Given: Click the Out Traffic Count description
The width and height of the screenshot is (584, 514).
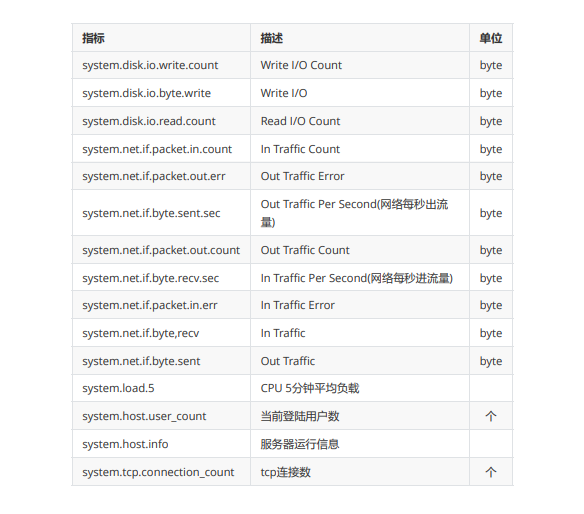Looking at the screenshot, I should [x=305, y=250].
